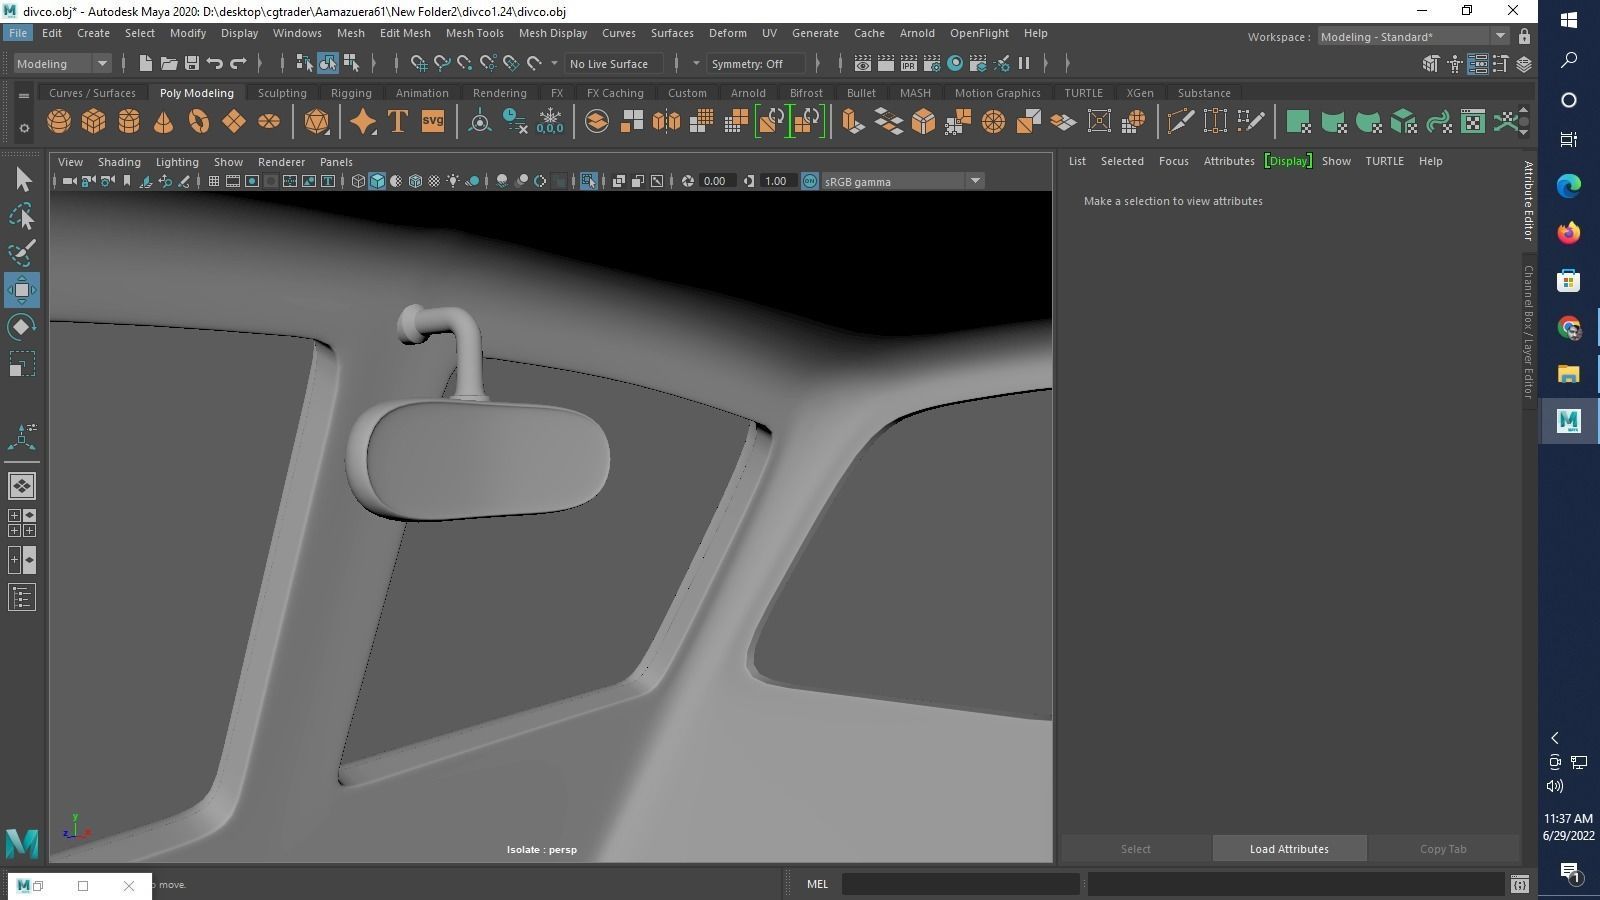
Task: Select the Select tool arrow in toolbox
Action: [x=22, y=180]
